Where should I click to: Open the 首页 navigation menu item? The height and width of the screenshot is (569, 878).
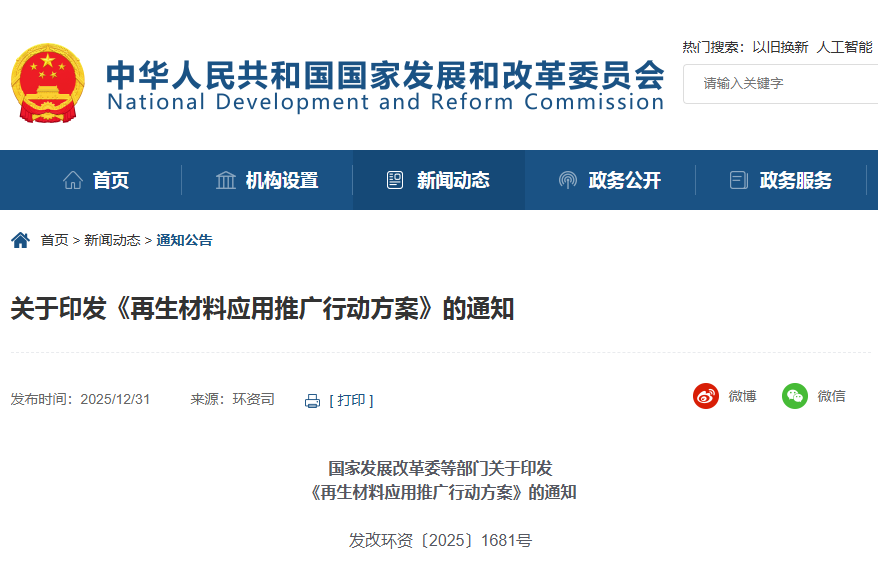coord(111,180)
